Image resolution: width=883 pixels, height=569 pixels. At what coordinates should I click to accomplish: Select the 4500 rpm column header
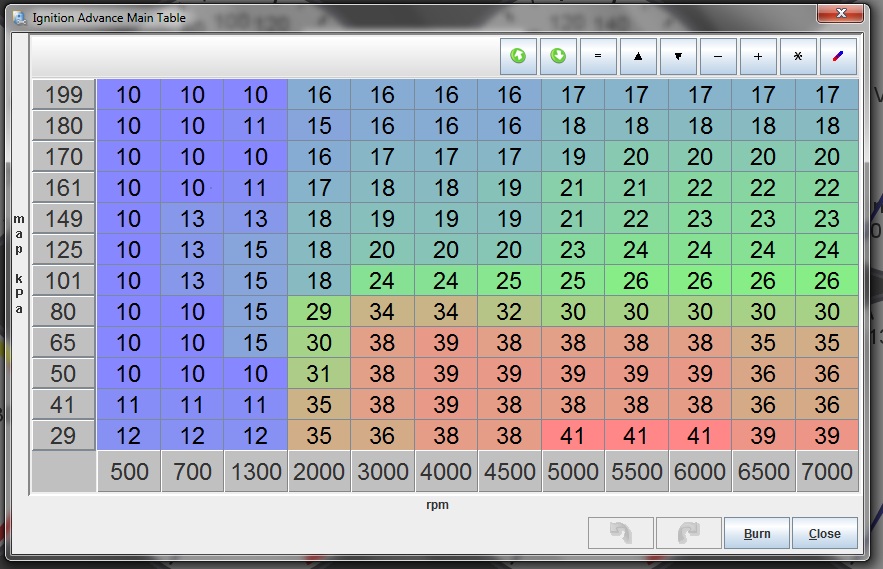click(x=510, y=472)
